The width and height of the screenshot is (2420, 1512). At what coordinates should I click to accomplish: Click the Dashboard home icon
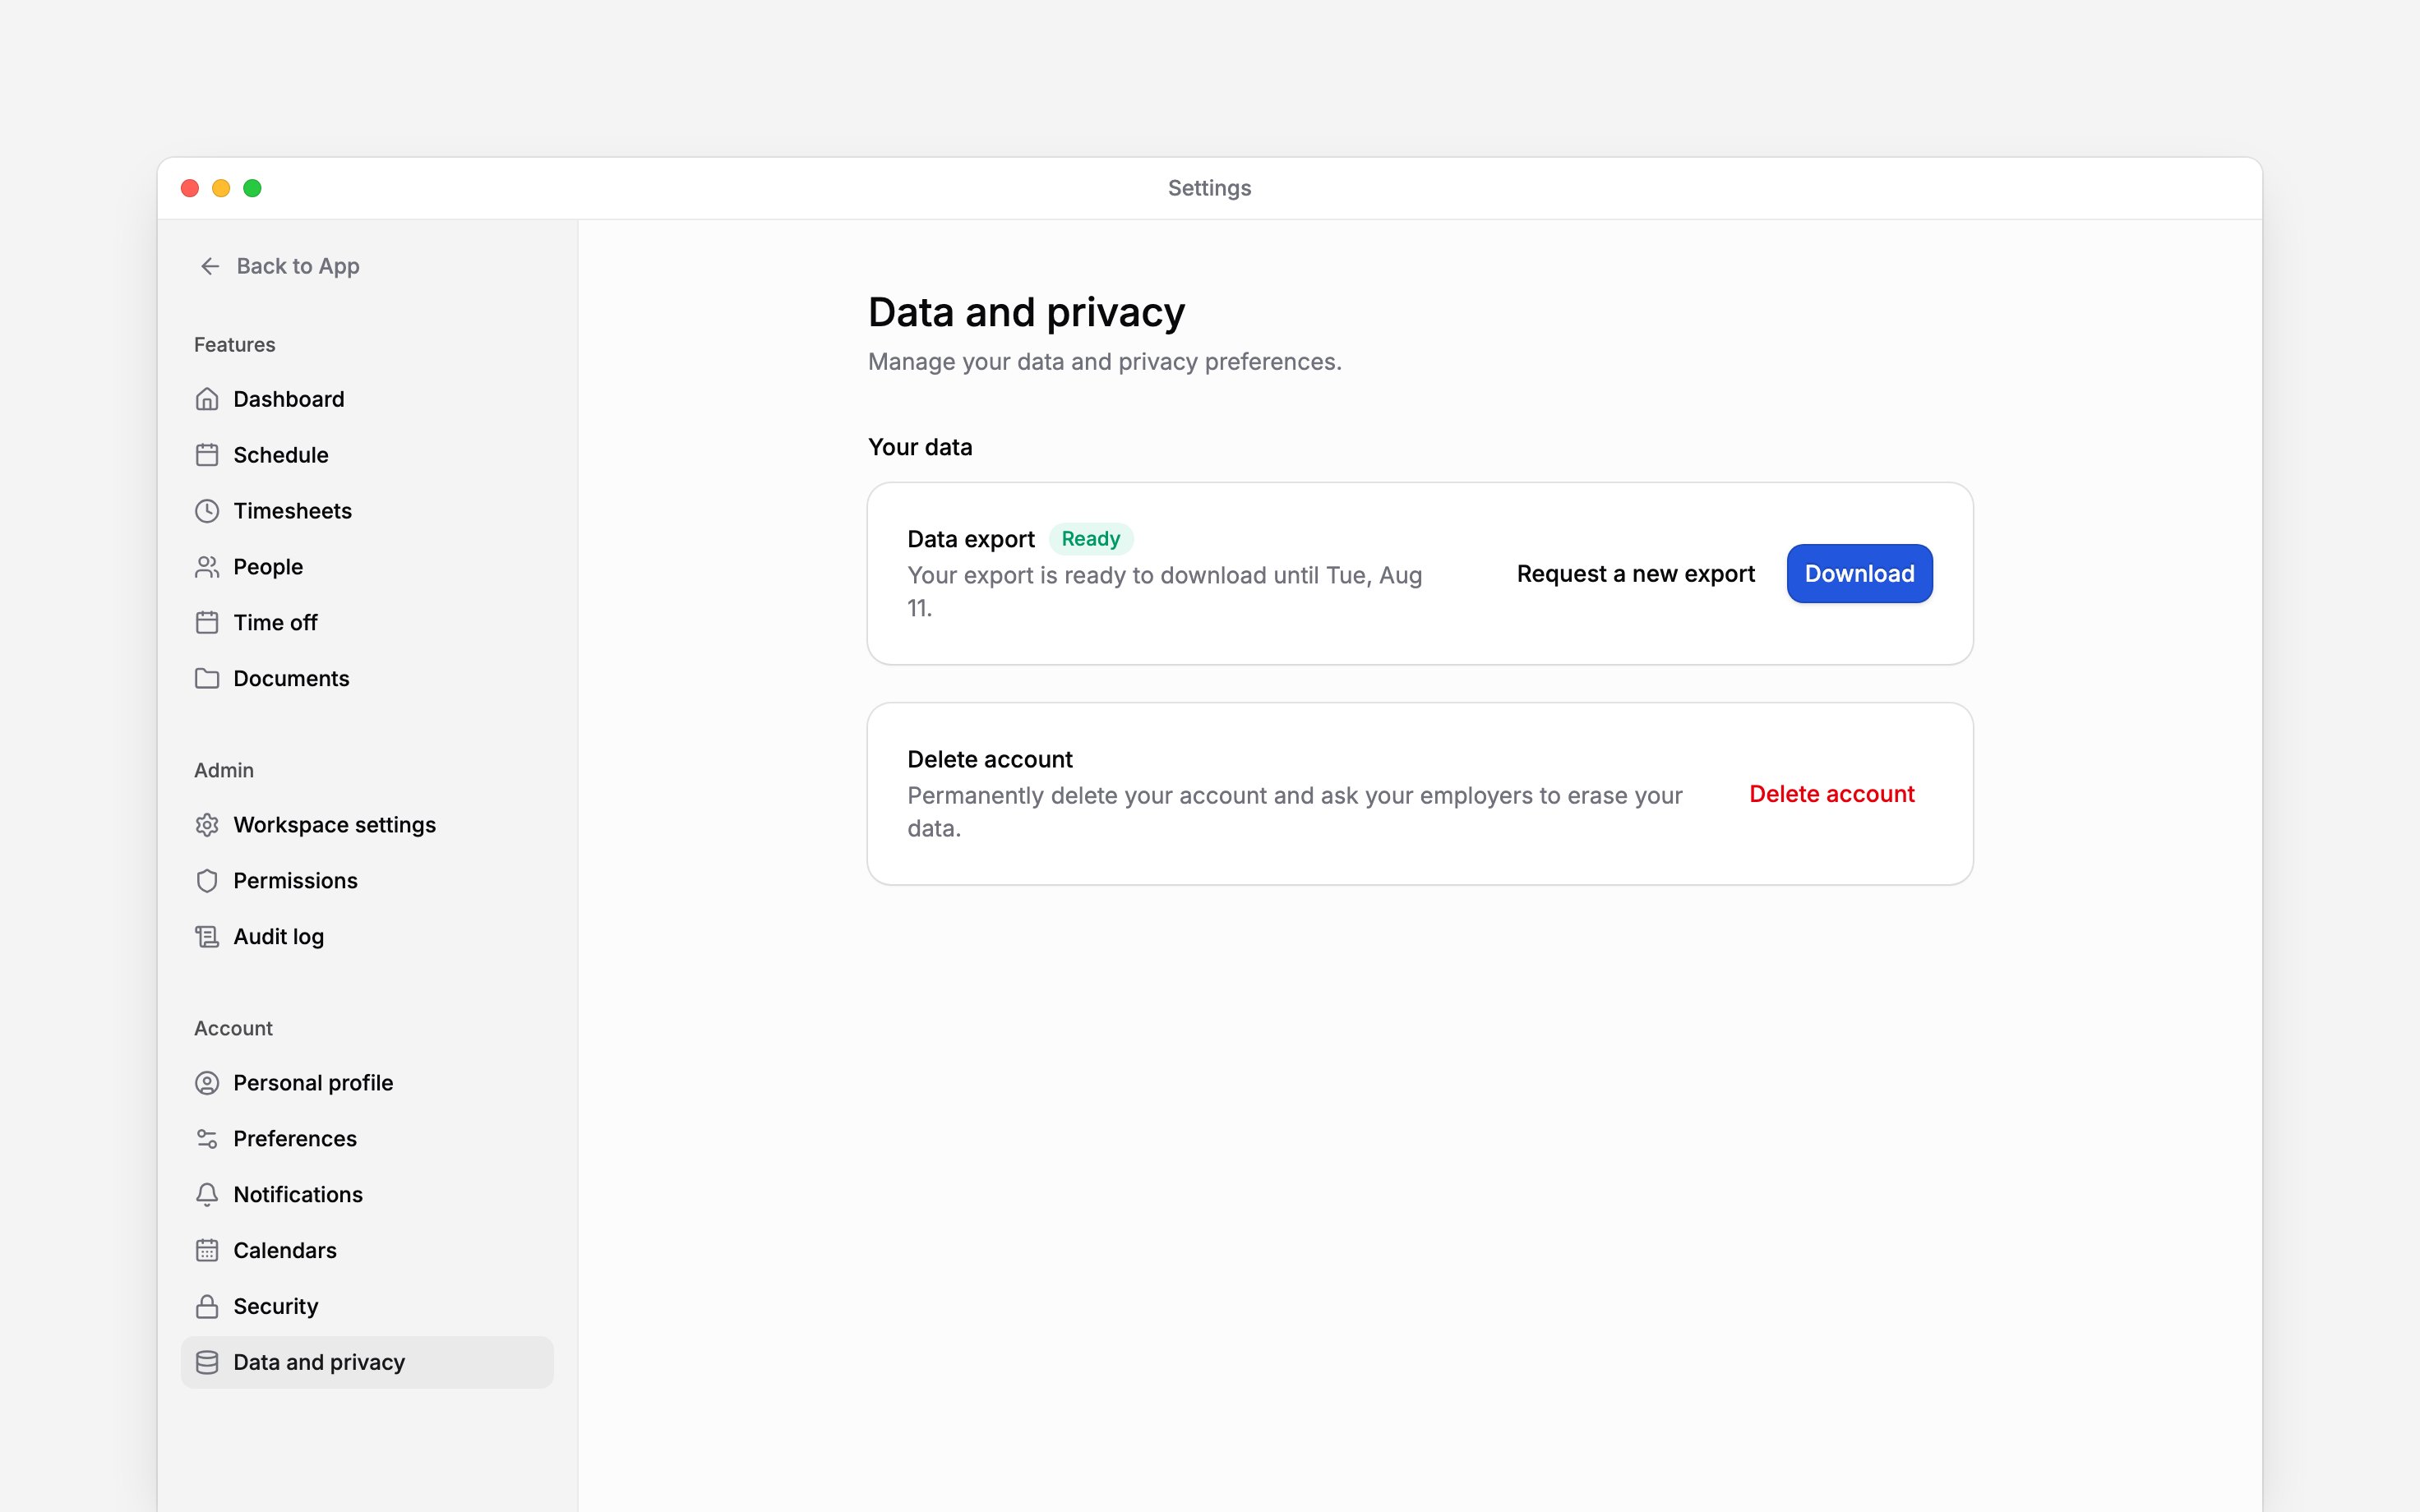[207, 399]
